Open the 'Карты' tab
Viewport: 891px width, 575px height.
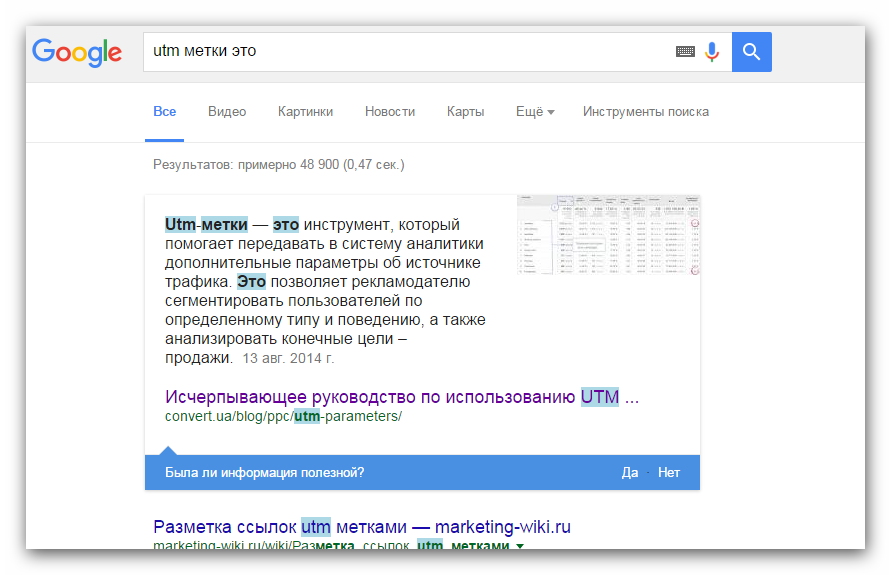click(465, 112)
